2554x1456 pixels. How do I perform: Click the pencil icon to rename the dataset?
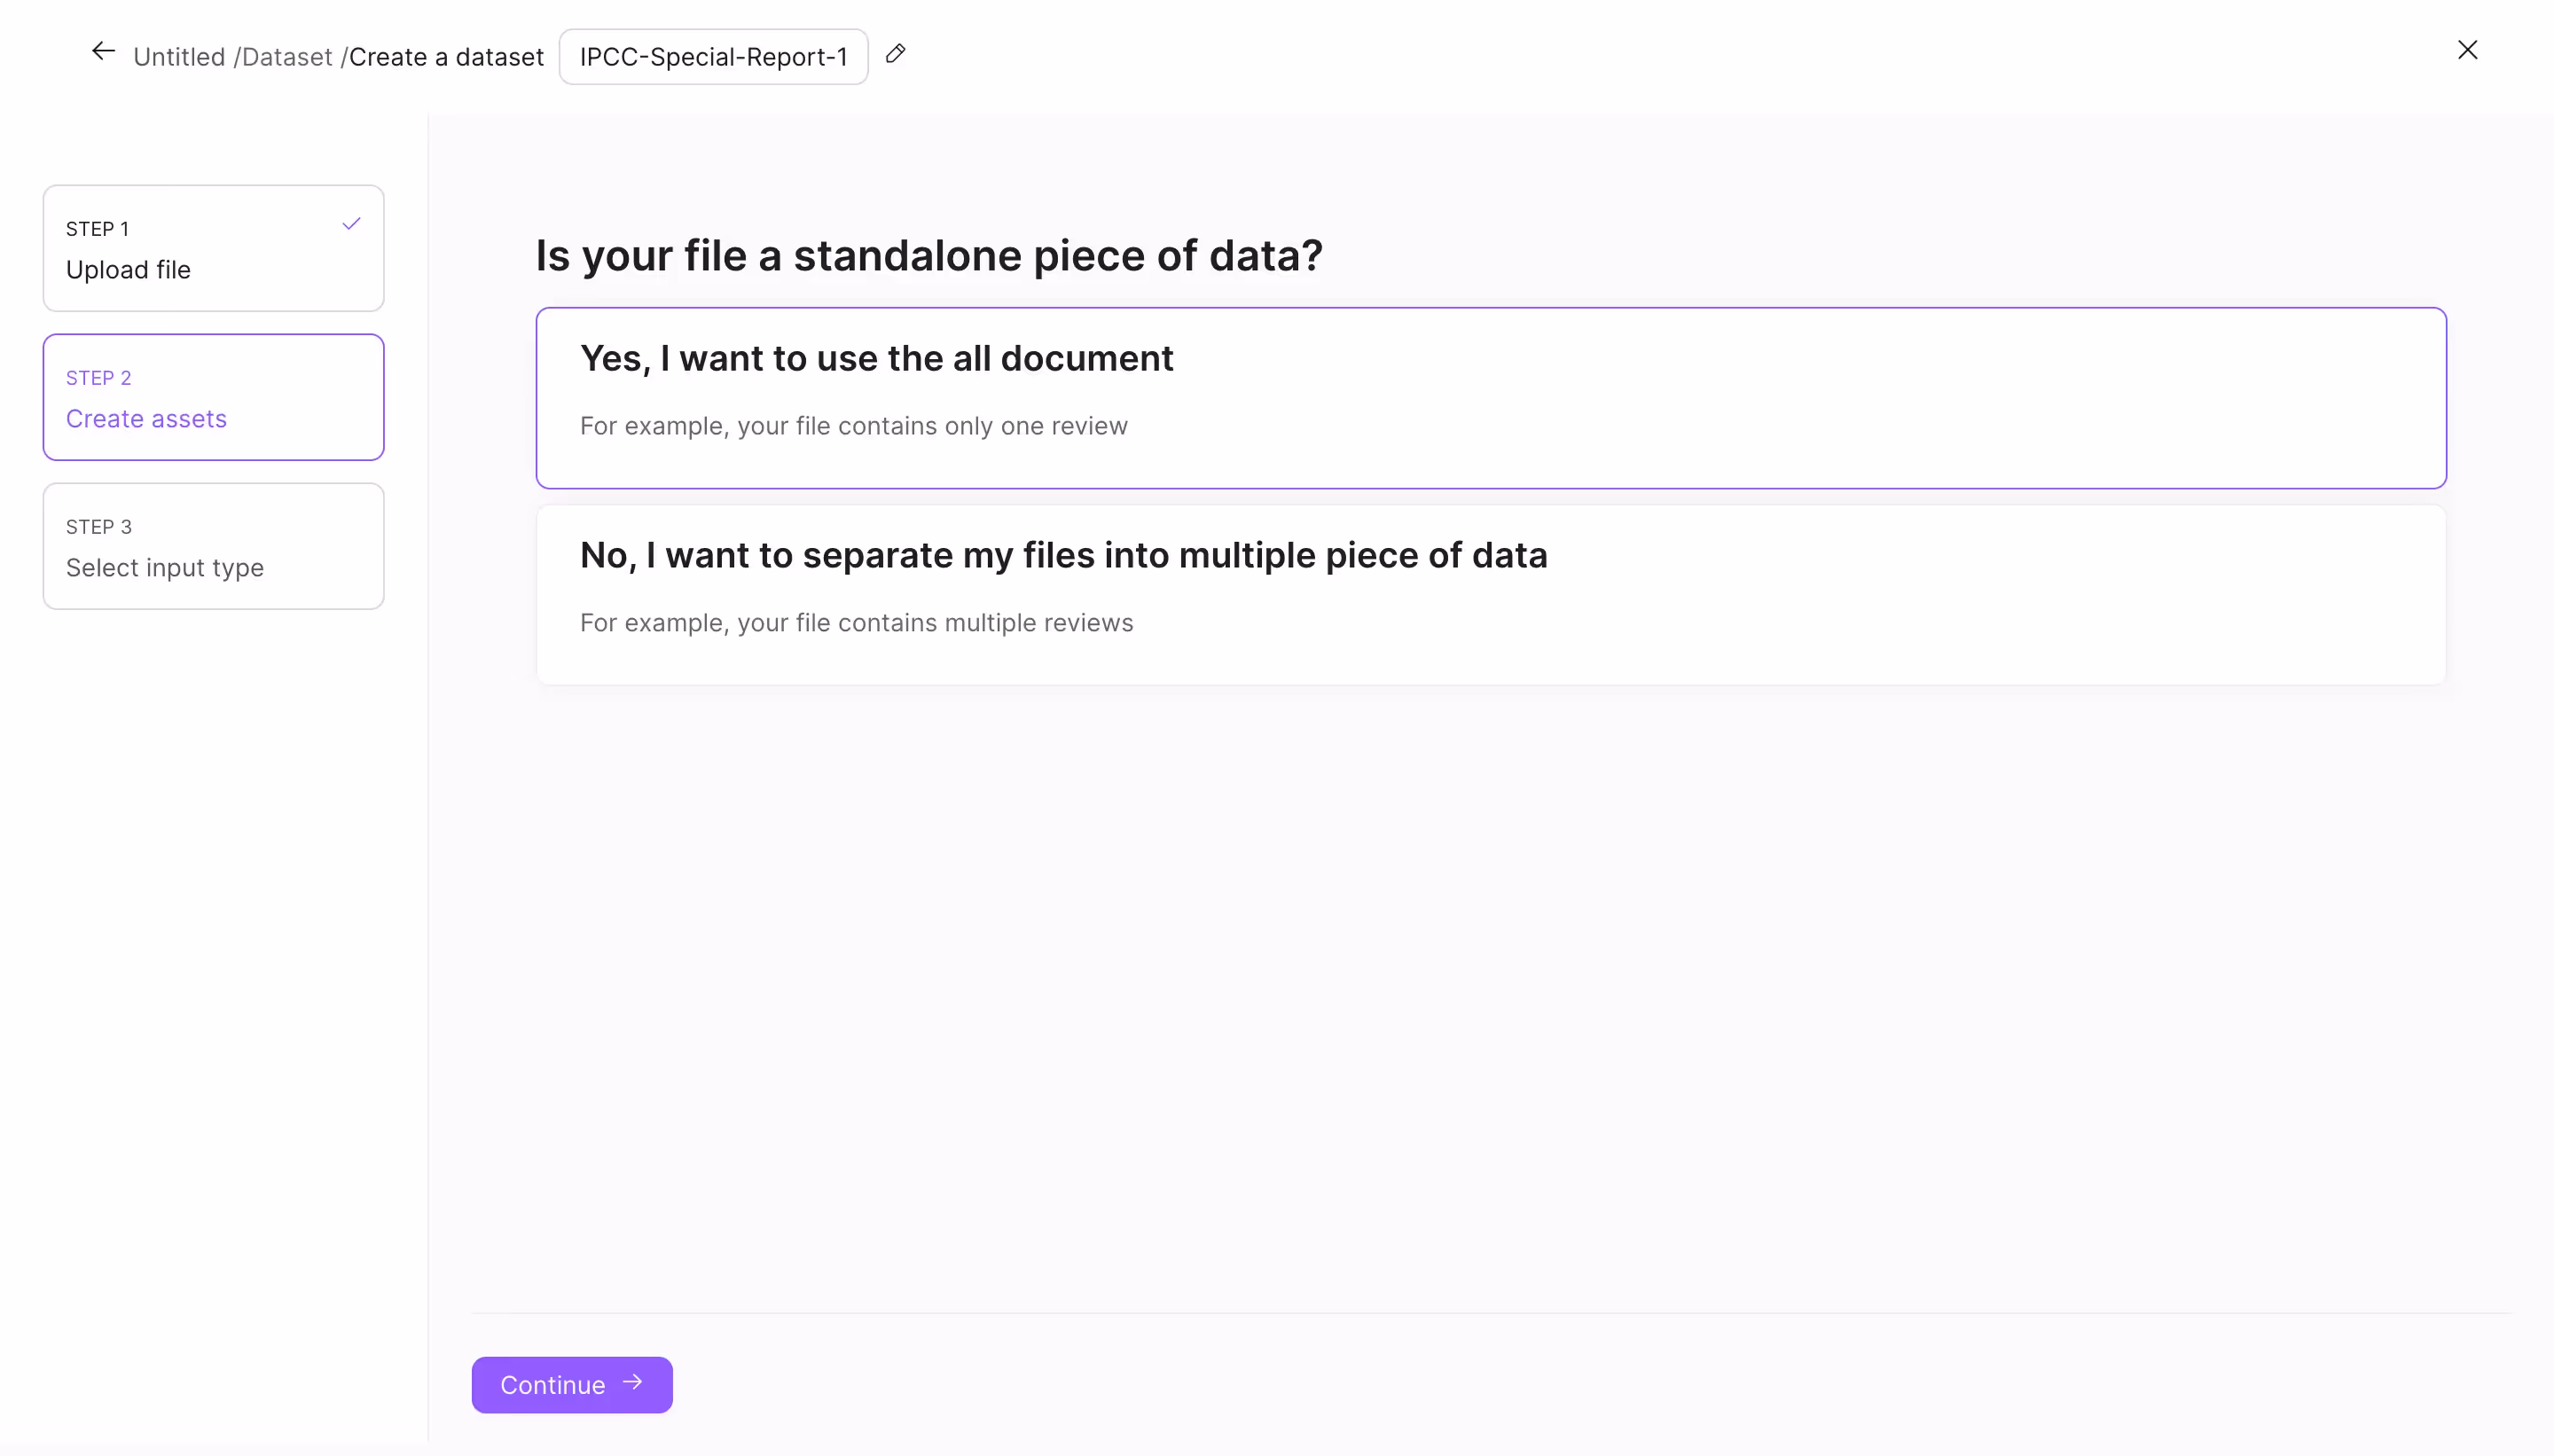pyautogui.click(x=894, y=55)
